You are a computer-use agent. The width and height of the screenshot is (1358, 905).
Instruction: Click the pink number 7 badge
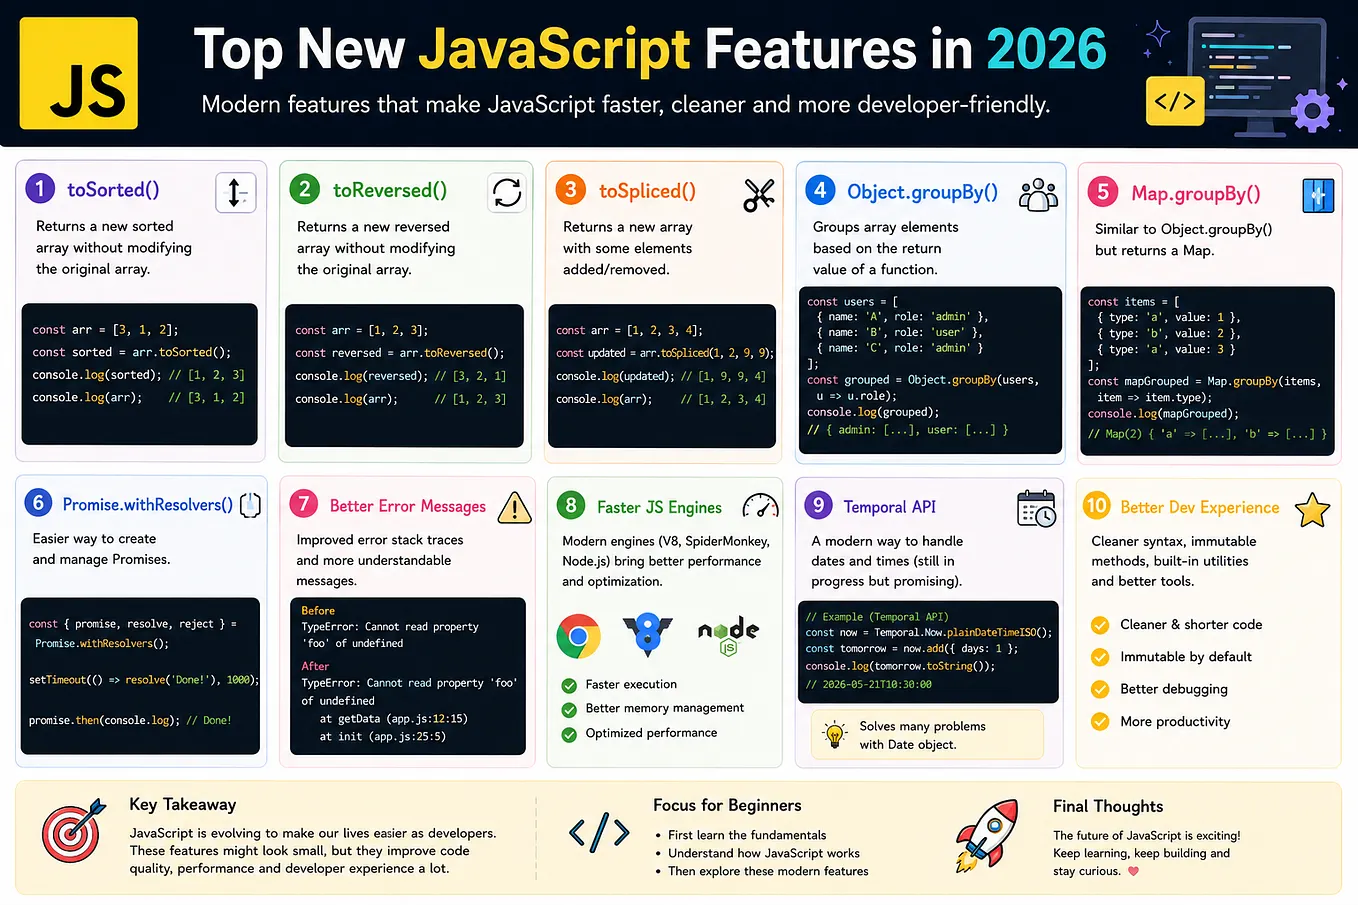[303, 504]
